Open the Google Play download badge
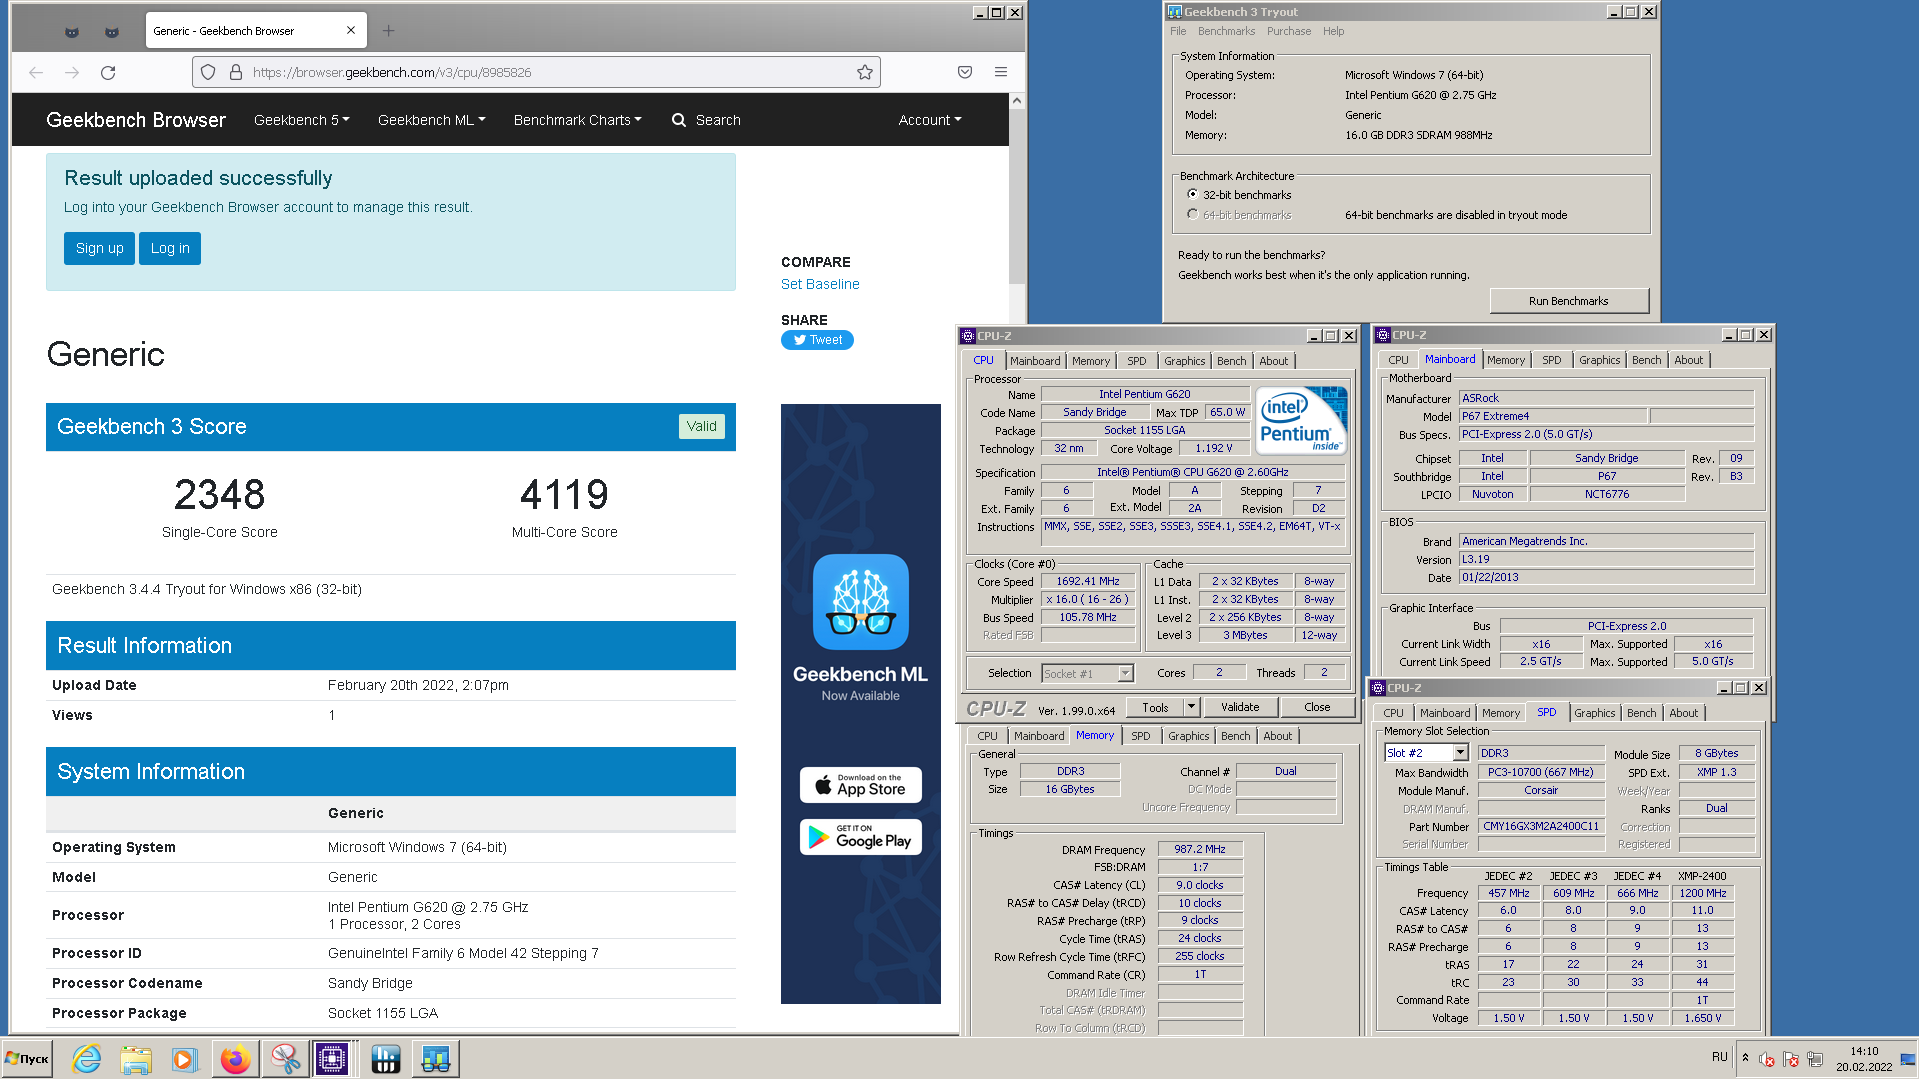The width and height of the screenshot is (1919, 1079). point(861,837)
